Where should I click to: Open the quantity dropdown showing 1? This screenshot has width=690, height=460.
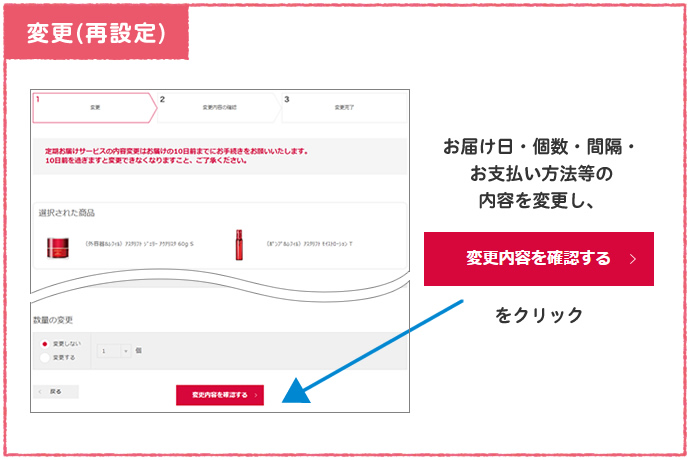tap(113, 350)
